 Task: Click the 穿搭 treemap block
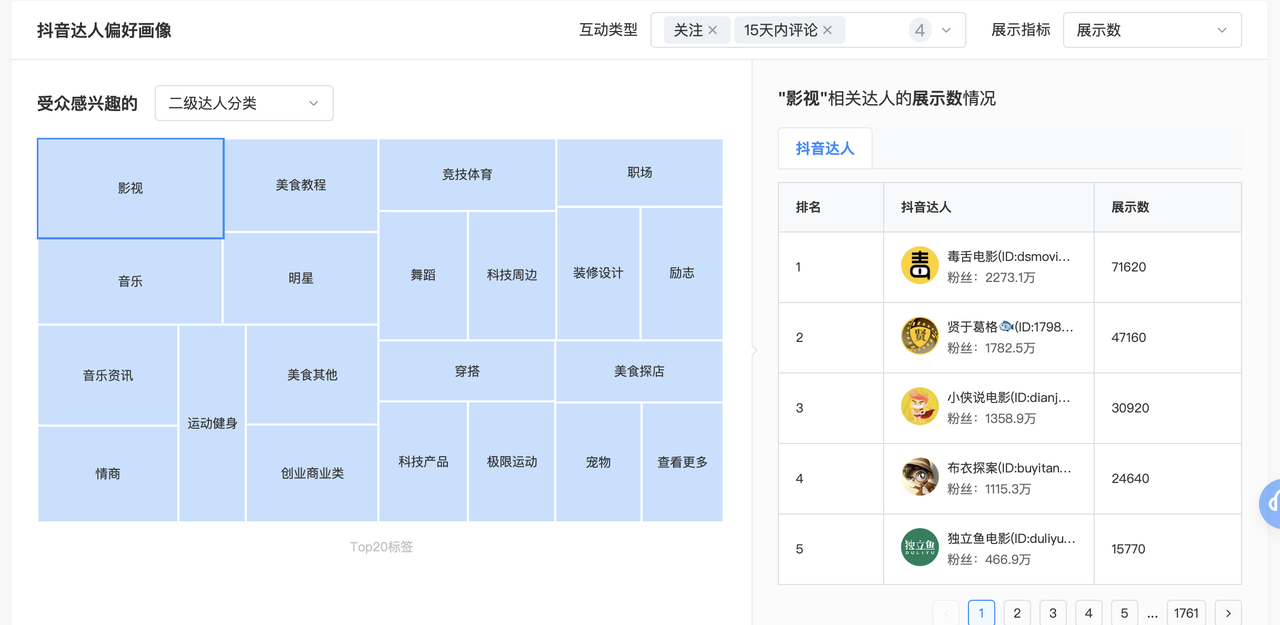coord(467,371)
